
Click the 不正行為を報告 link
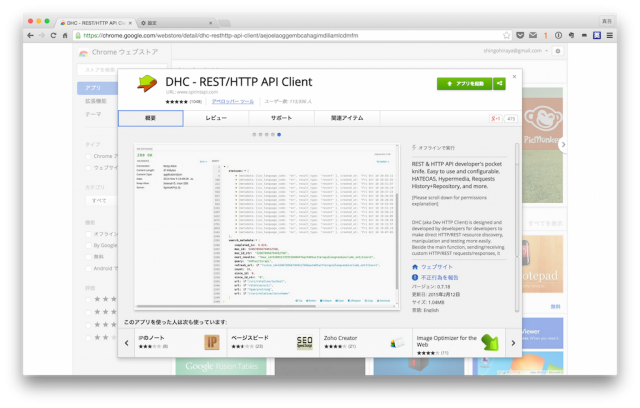[x=440, y=277]
